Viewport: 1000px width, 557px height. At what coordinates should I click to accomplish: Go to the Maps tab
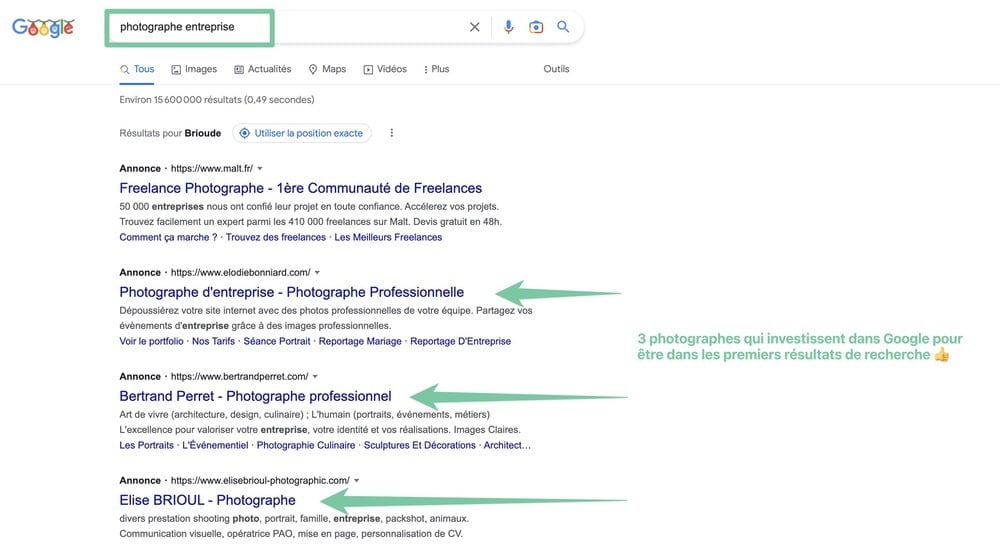click(327, 69)
